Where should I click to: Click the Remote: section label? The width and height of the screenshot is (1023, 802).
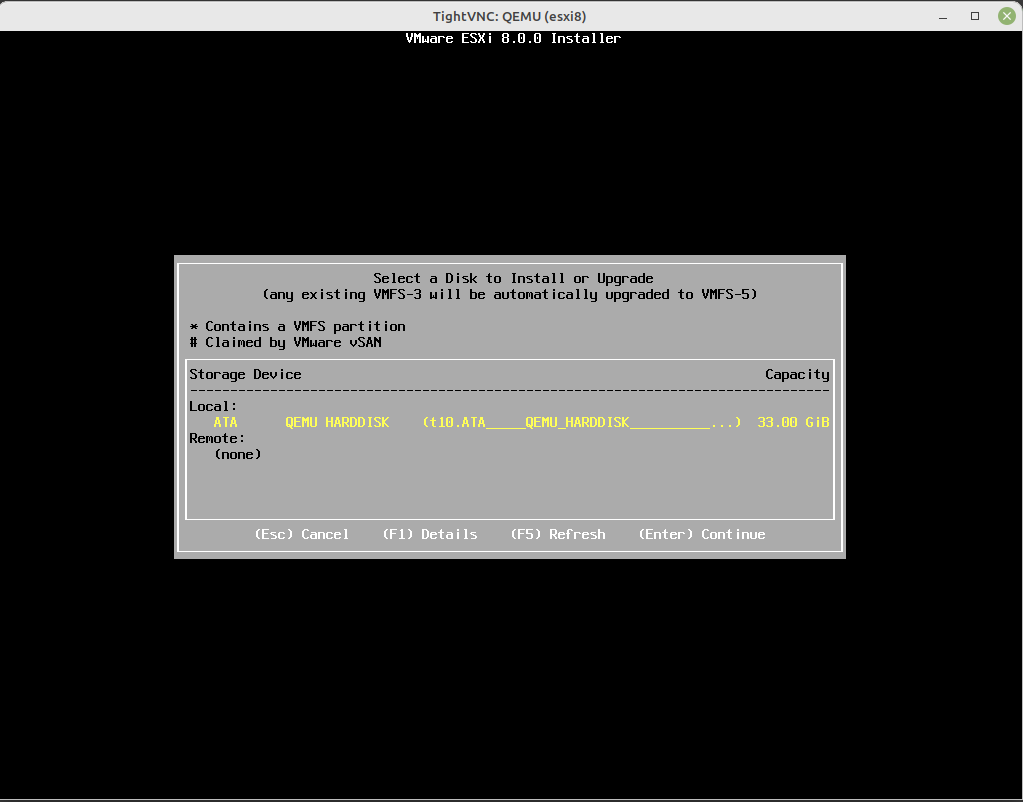point(217,438)
